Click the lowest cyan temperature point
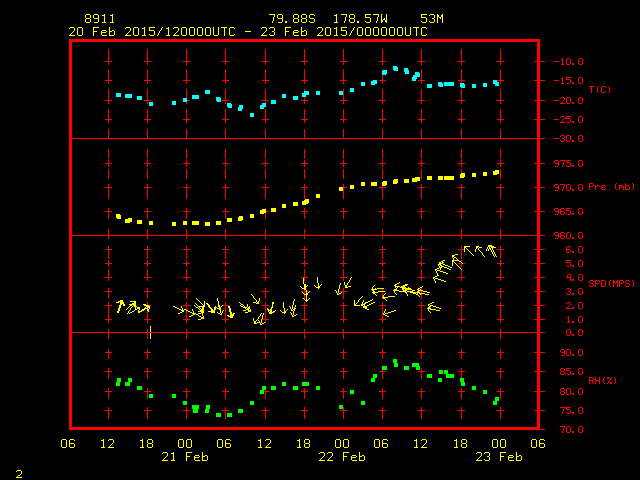 [x=252, y=115]
